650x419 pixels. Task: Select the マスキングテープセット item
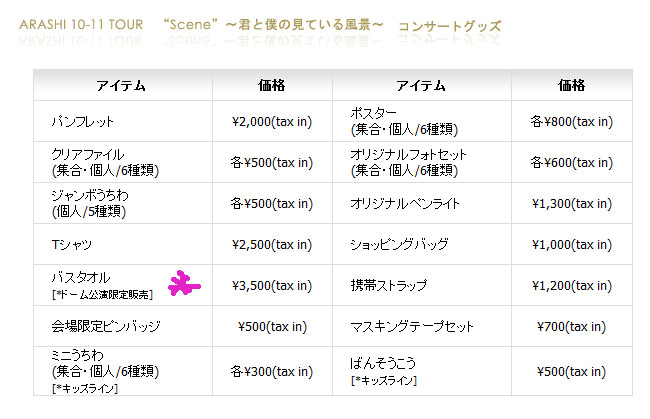coord(412,327)
